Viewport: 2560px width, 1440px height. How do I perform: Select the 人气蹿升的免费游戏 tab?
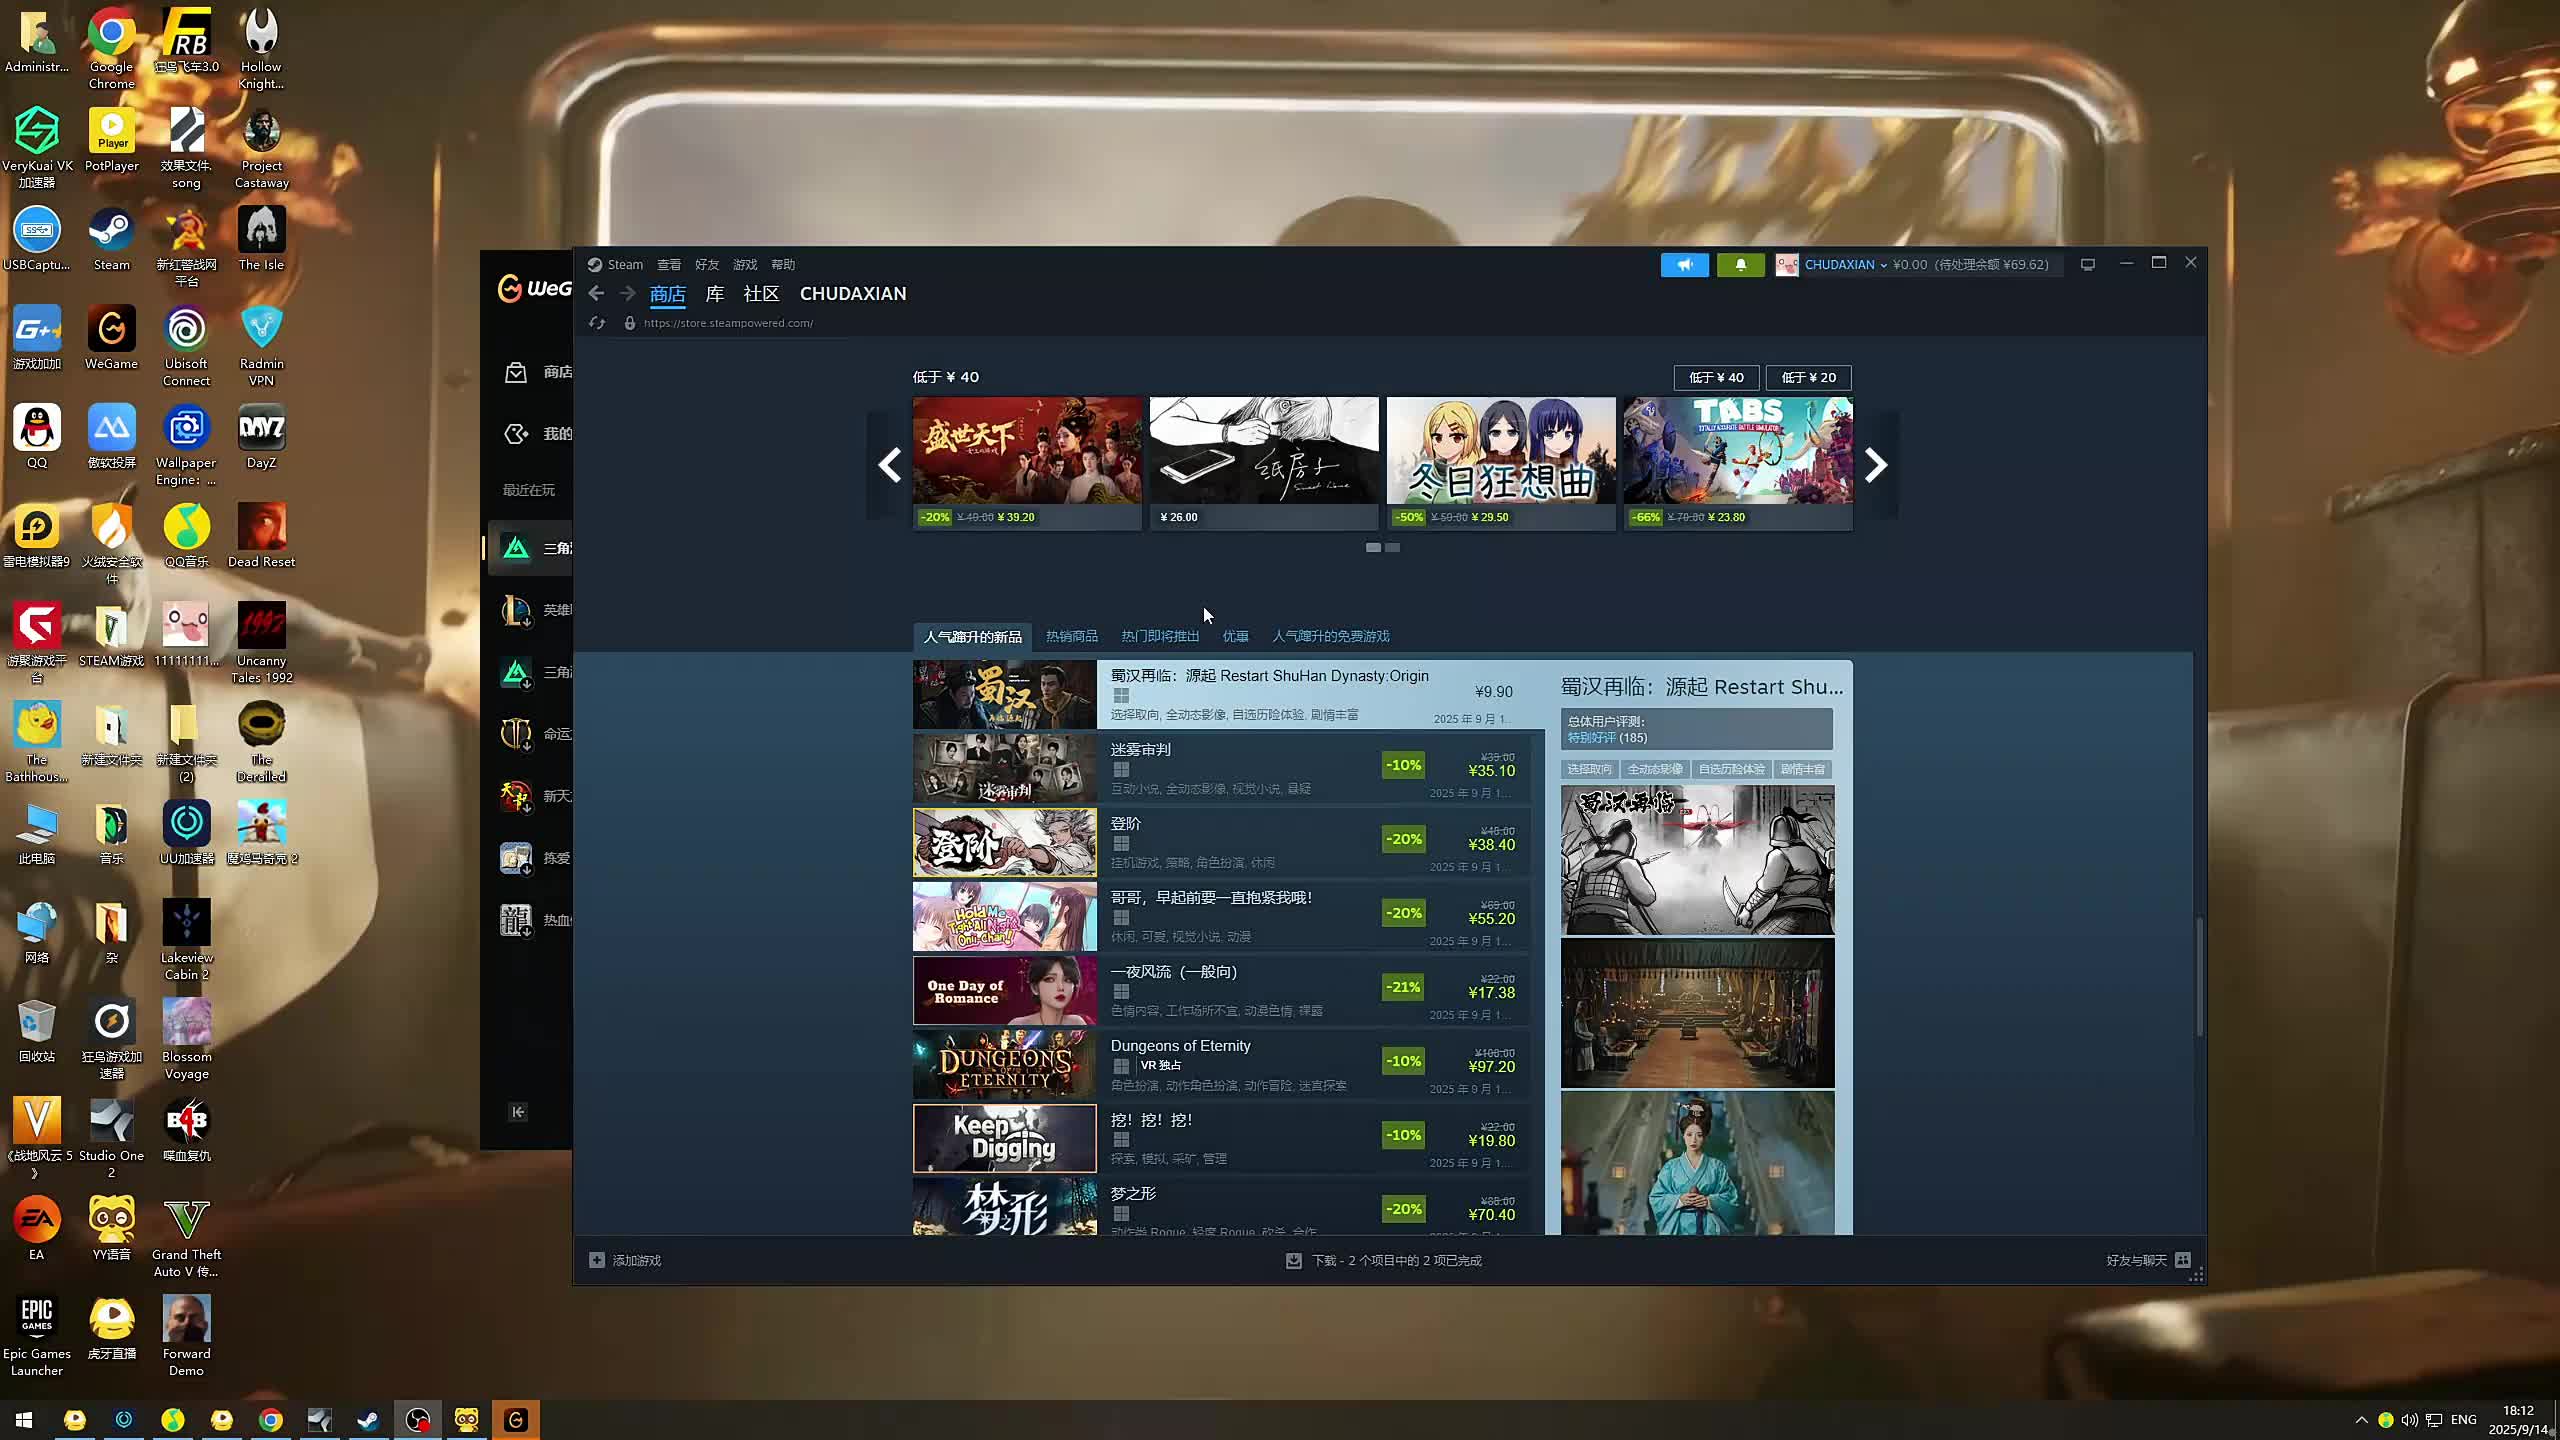click(x=1331, y=636)
